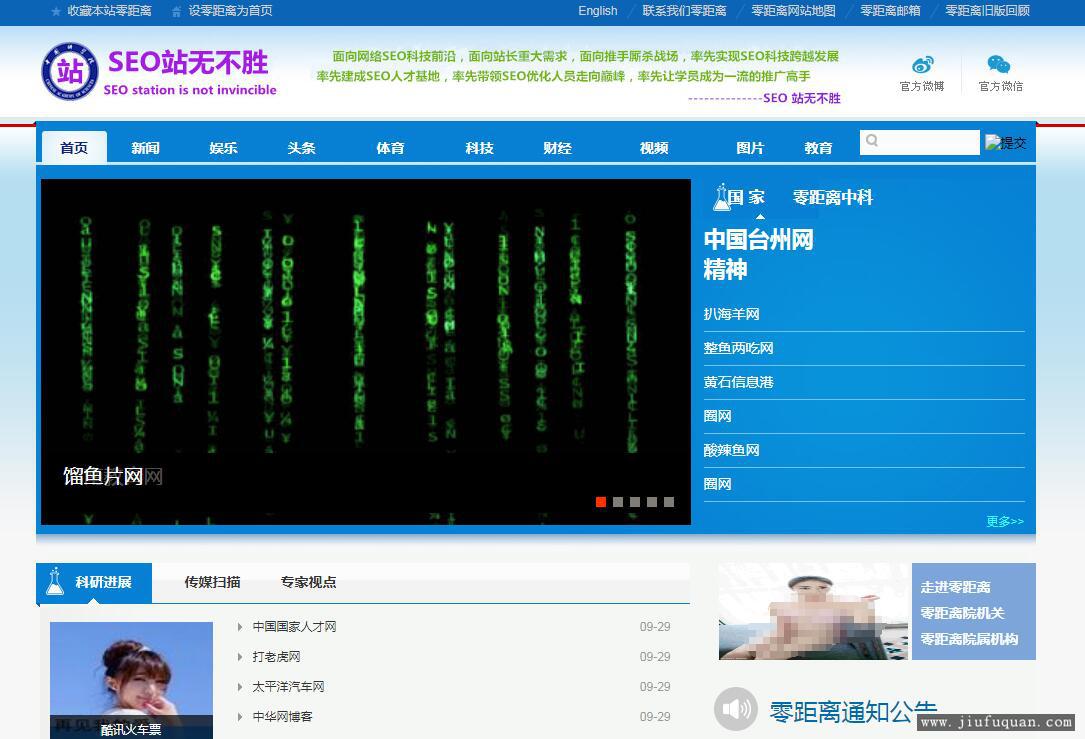This screenshot has width=1085, height=739.
Task: Open the 走进零距离 sidebar link
Action: [955, 587]
